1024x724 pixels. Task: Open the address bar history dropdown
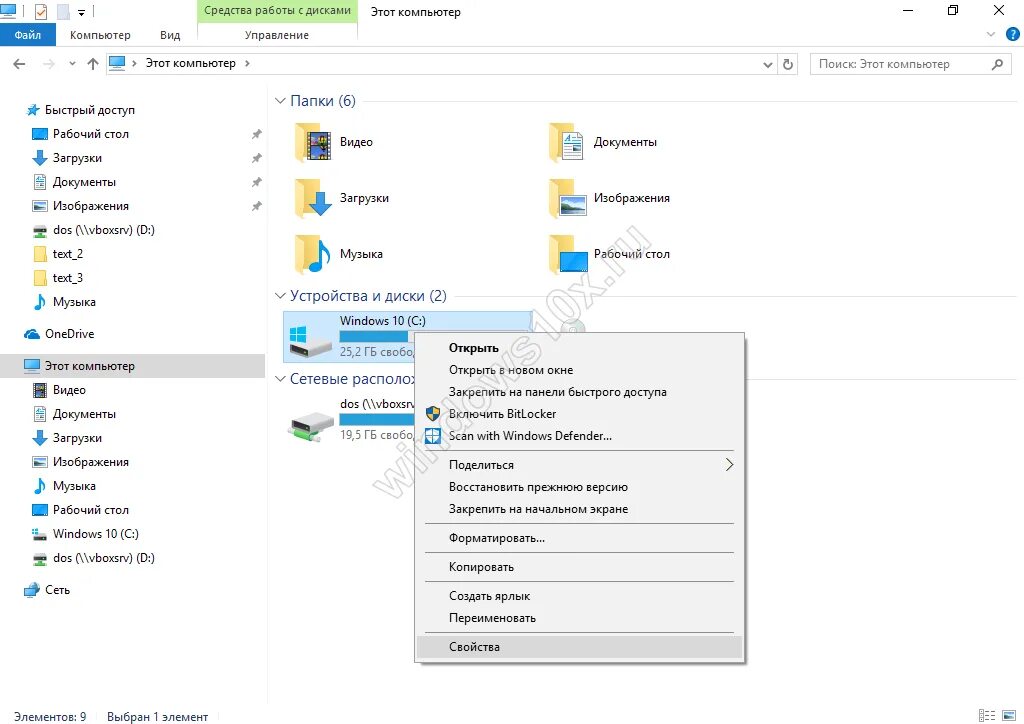[x=768, y=64]
